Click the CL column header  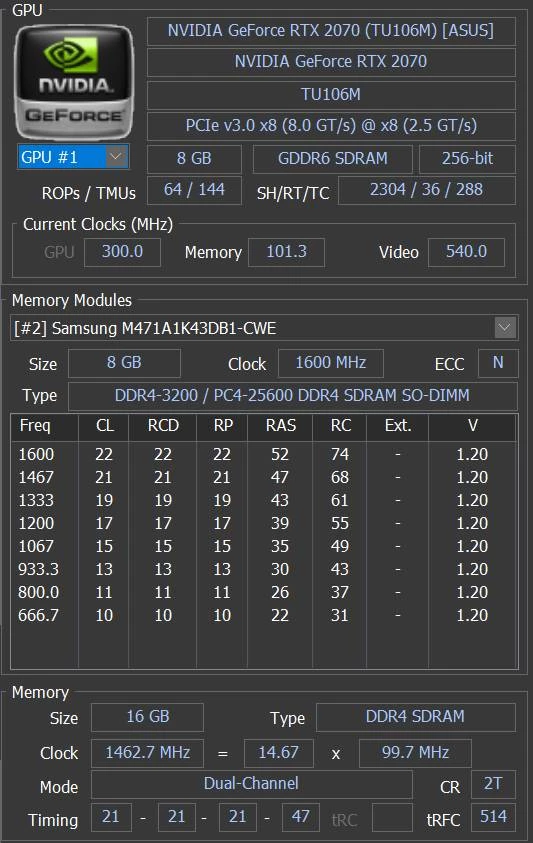tap(104, 426)
